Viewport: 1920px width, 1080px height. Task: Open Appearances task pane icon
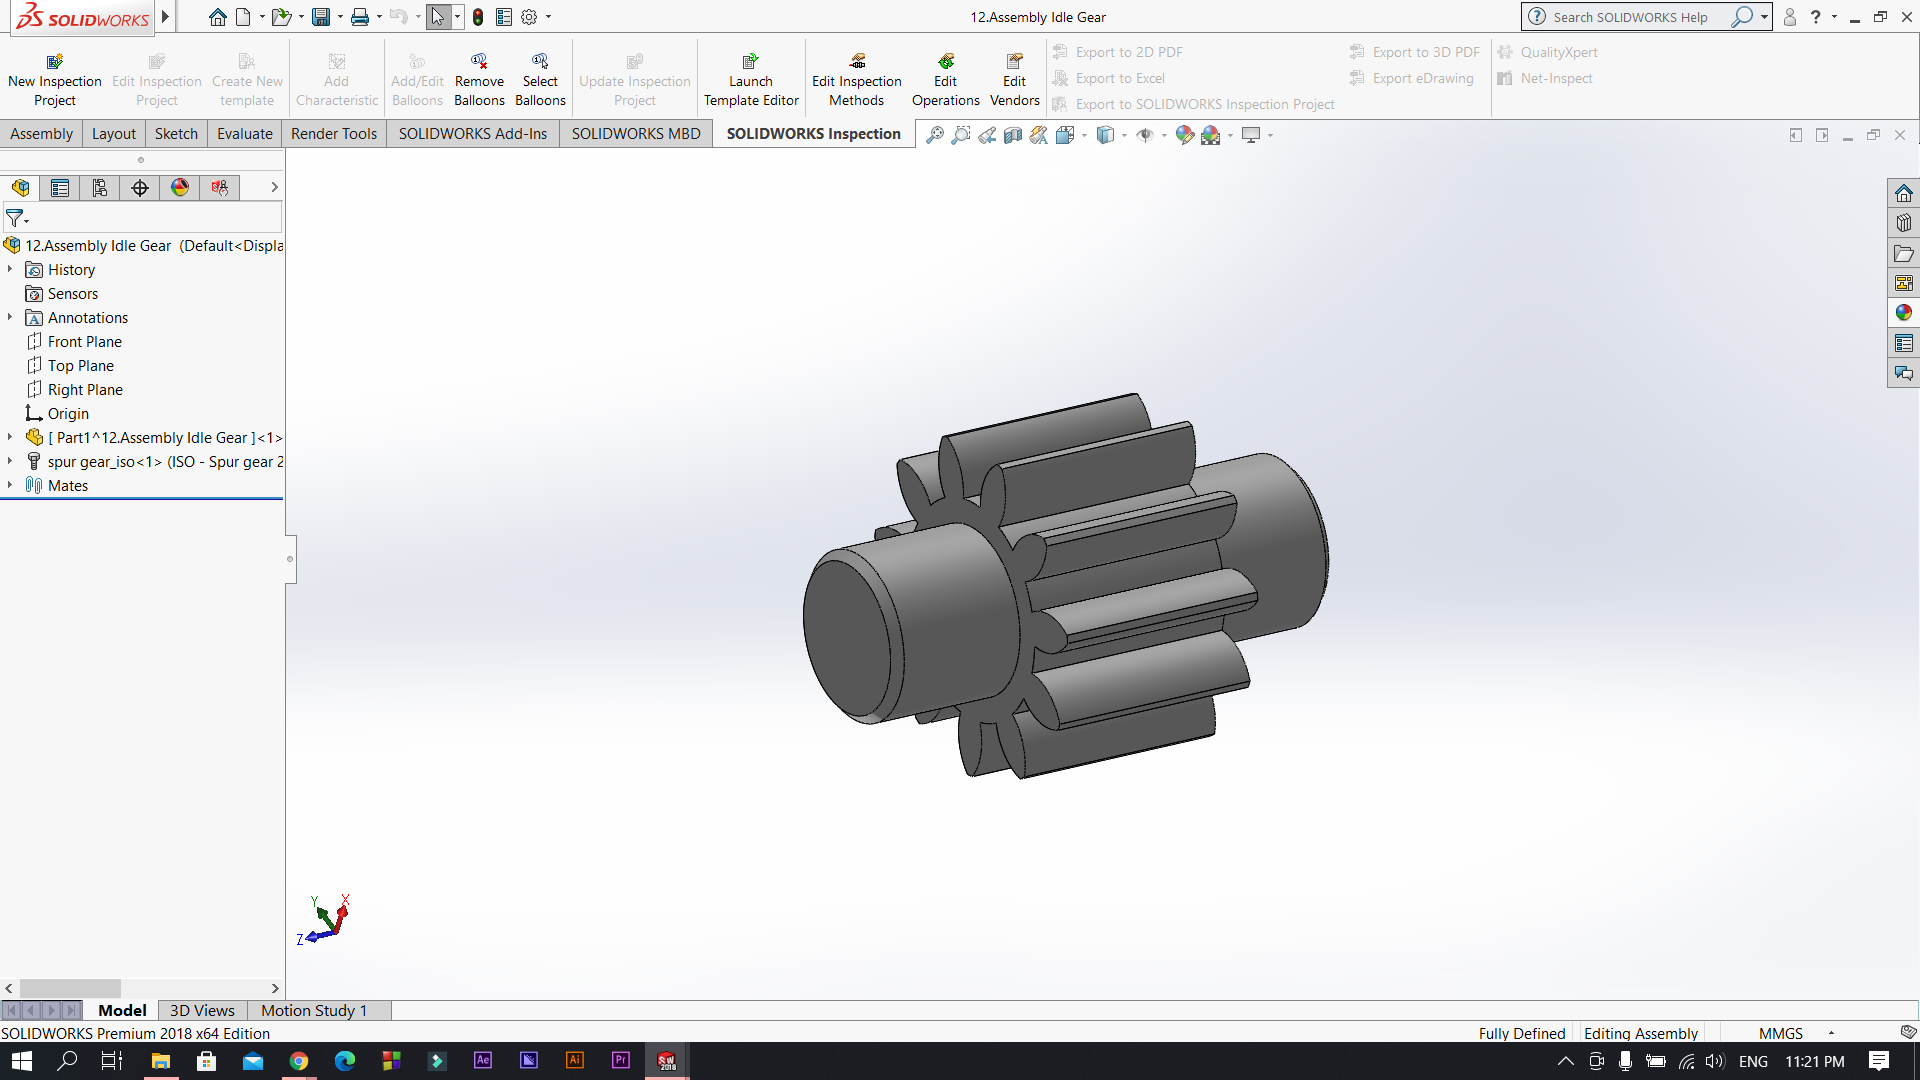(1903, 313)
